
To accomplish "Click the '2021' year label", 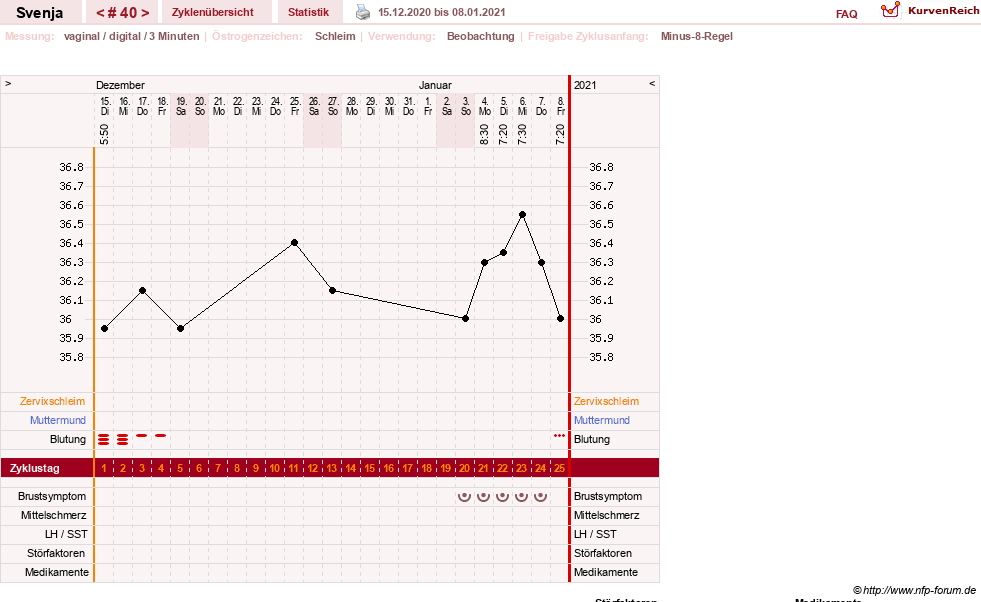I will [x=585, y=85].
